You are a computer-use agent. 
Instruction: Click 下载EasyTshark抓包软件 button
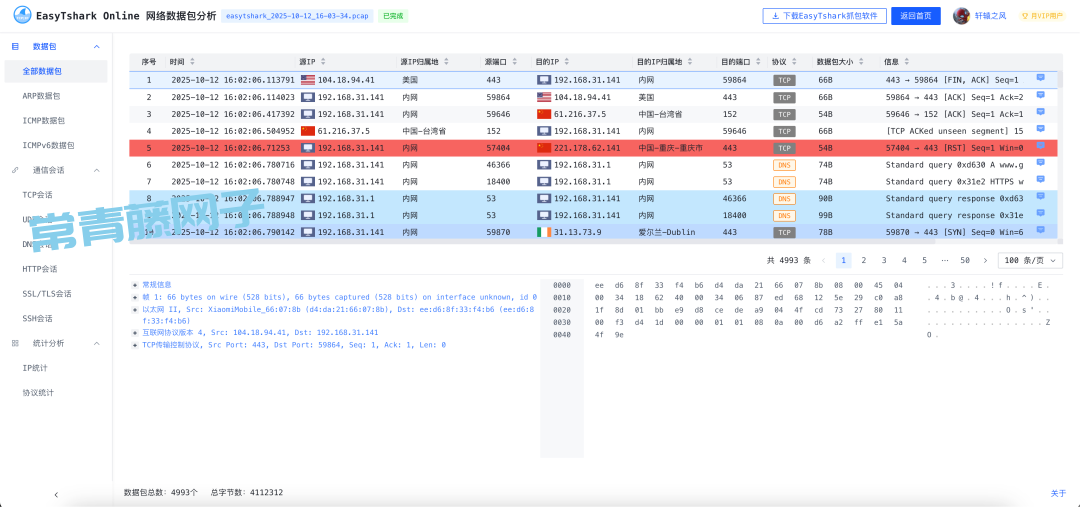point(824,16)
